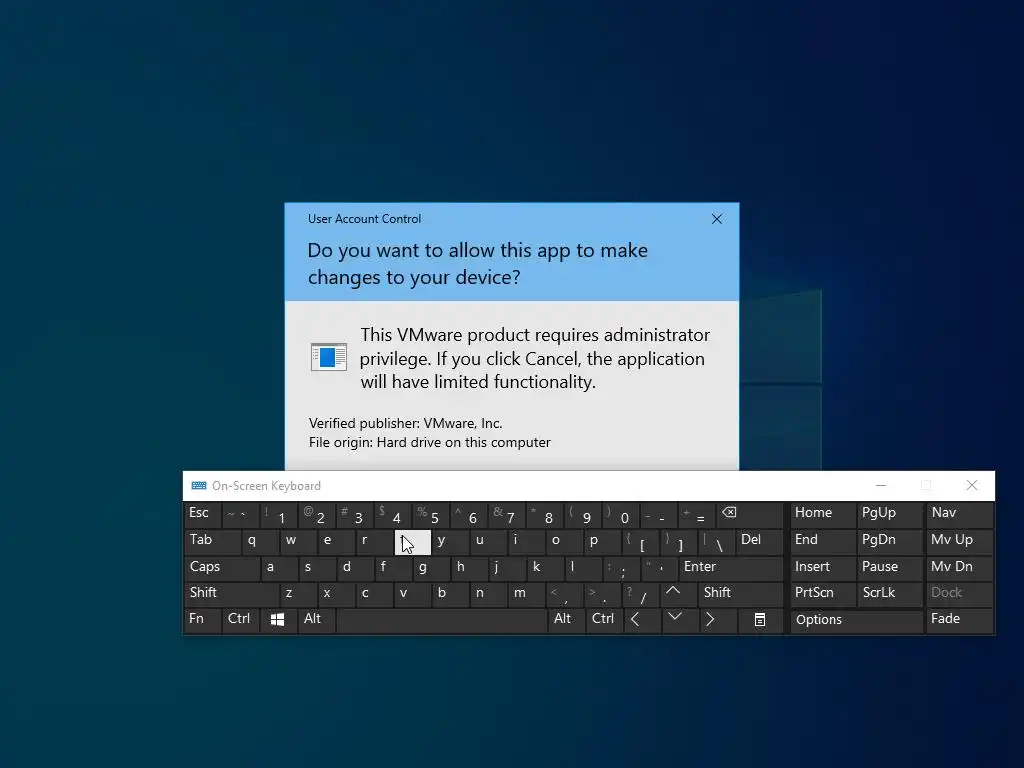Click the p key

coord(602,541)
